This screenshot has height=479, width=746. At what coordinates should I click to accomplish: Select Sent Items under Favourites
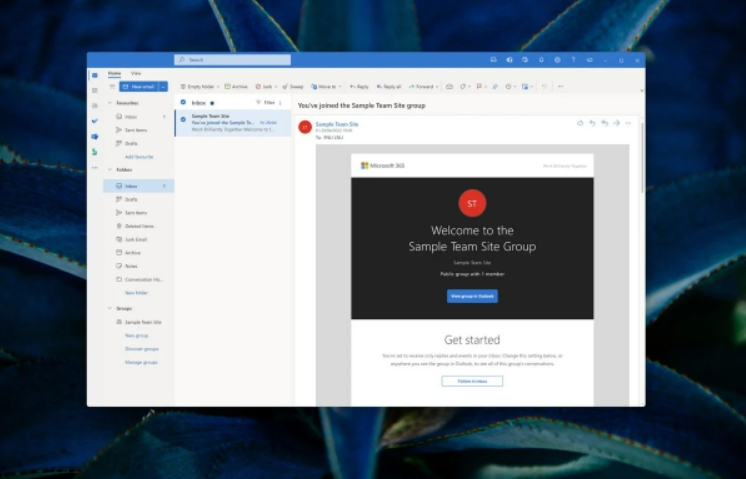click(139, 130)
